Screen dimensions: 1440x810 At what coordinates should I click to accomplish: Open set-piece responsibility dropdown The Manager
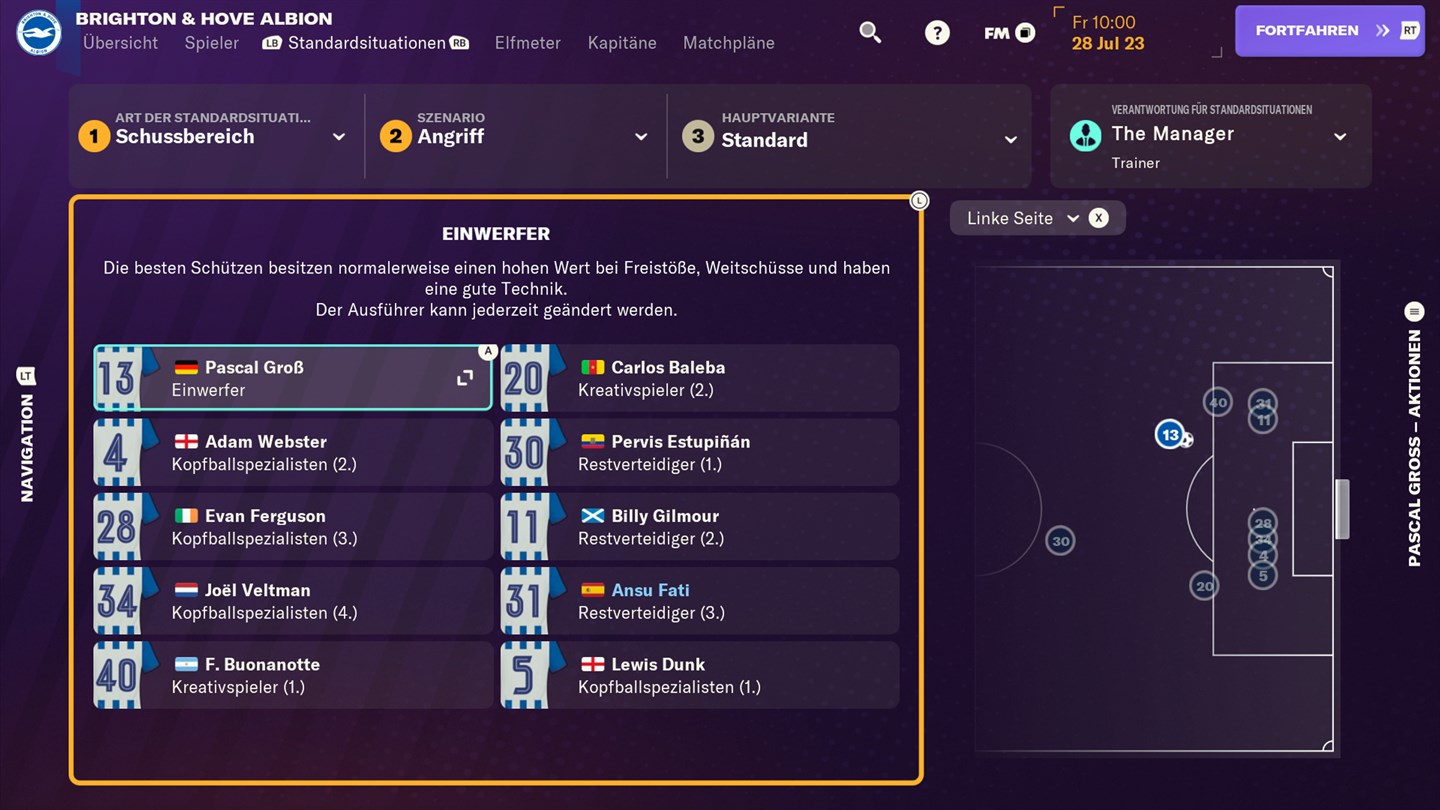(x=1340, y=137)
